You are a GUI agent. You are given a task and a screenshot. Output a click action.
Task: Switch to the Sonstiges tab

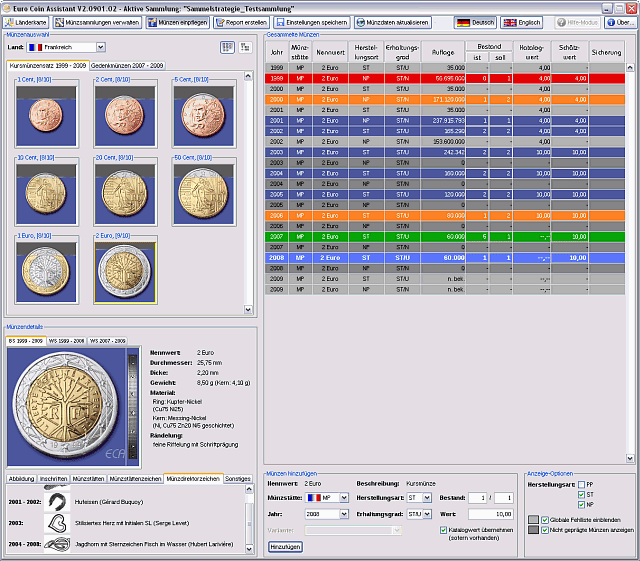(x=238, y=479)
